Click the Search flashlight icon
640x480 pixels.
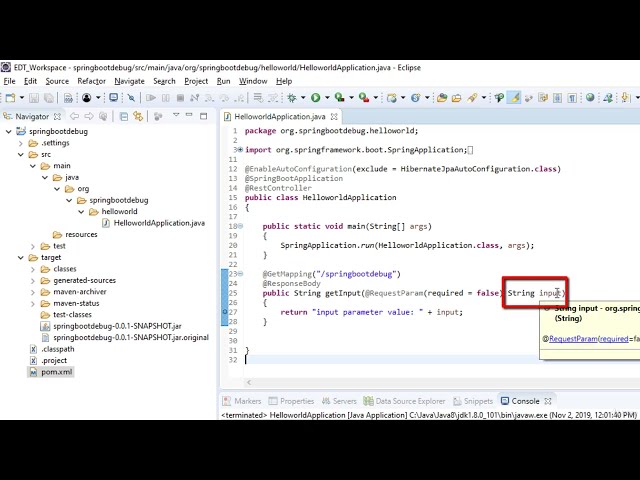coord(472,98)
